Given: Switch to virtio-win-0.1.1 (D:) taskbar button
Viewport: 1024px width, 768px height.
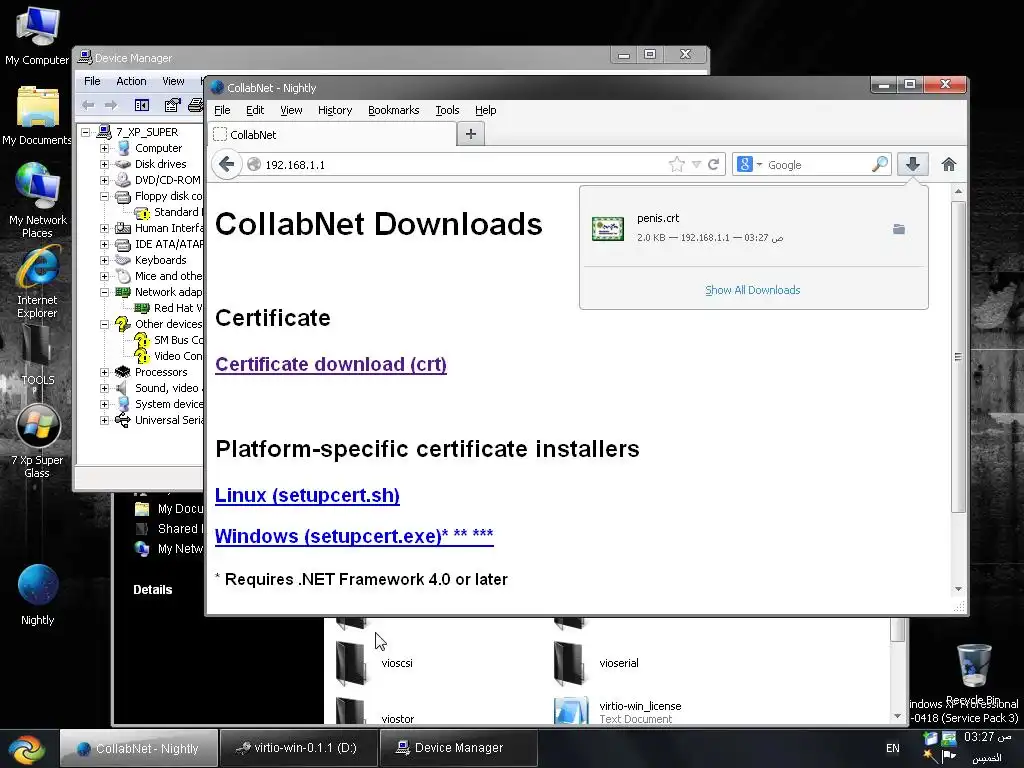Looking at the screenshot, I should (x=298, y=748).
